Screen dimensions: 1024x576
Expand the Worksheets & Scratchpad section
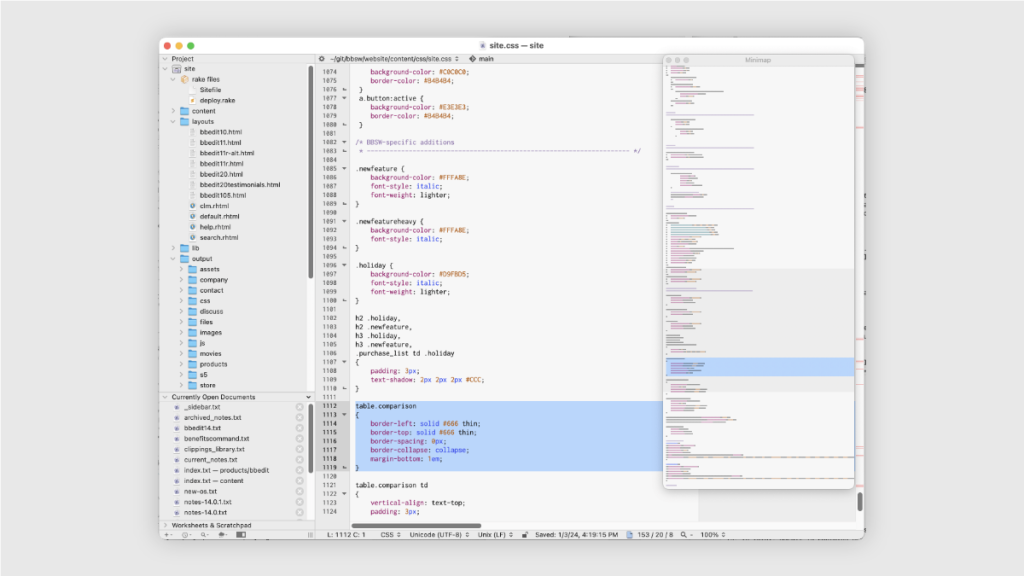(x=166, y=524)
